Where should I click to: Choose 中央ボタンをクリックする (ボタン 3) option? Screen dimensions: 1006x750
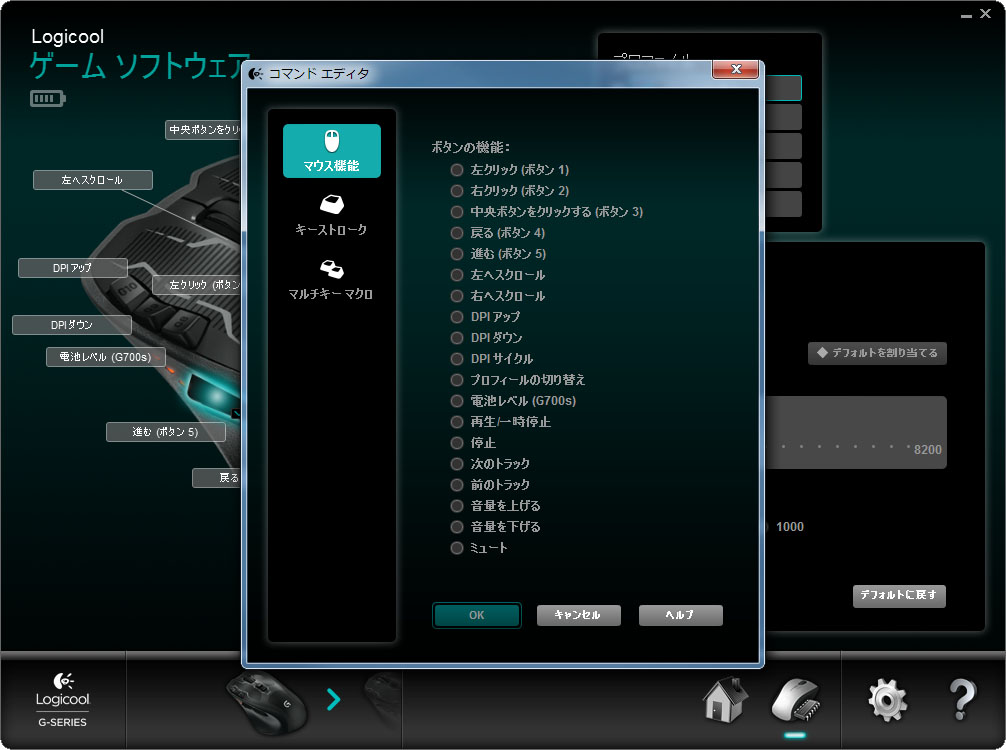pos(457,212)
